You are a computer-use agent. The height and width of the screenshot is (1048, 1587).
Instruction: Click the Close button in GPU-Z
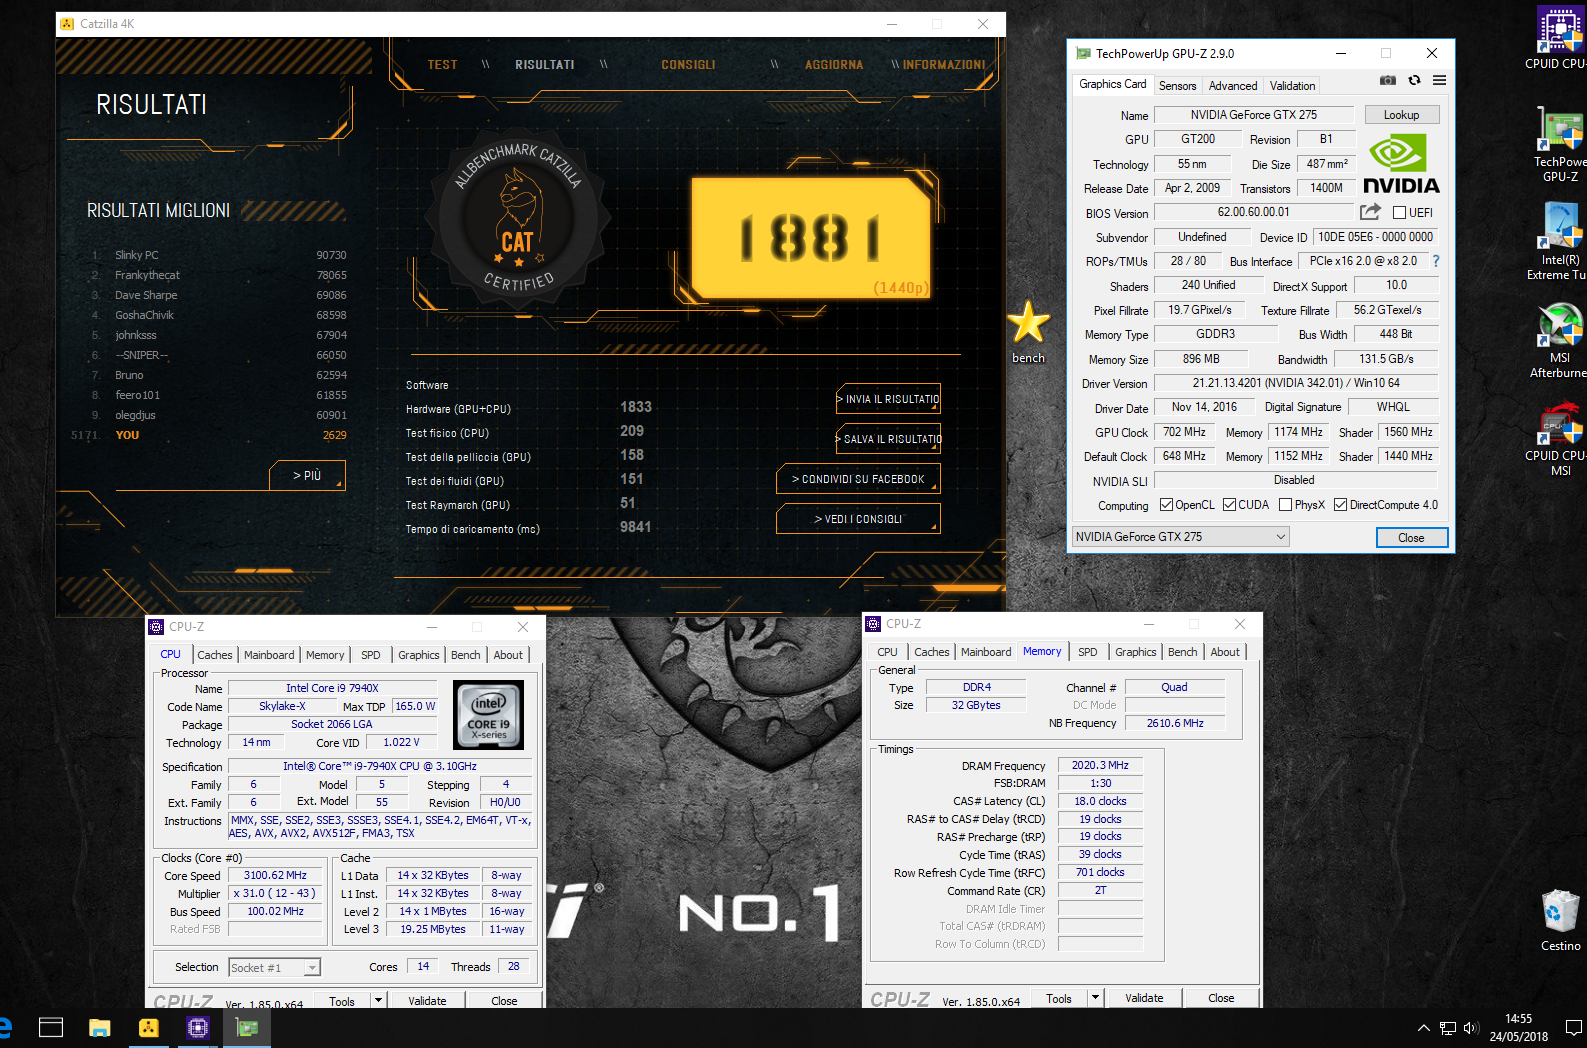pos(1411,538)
